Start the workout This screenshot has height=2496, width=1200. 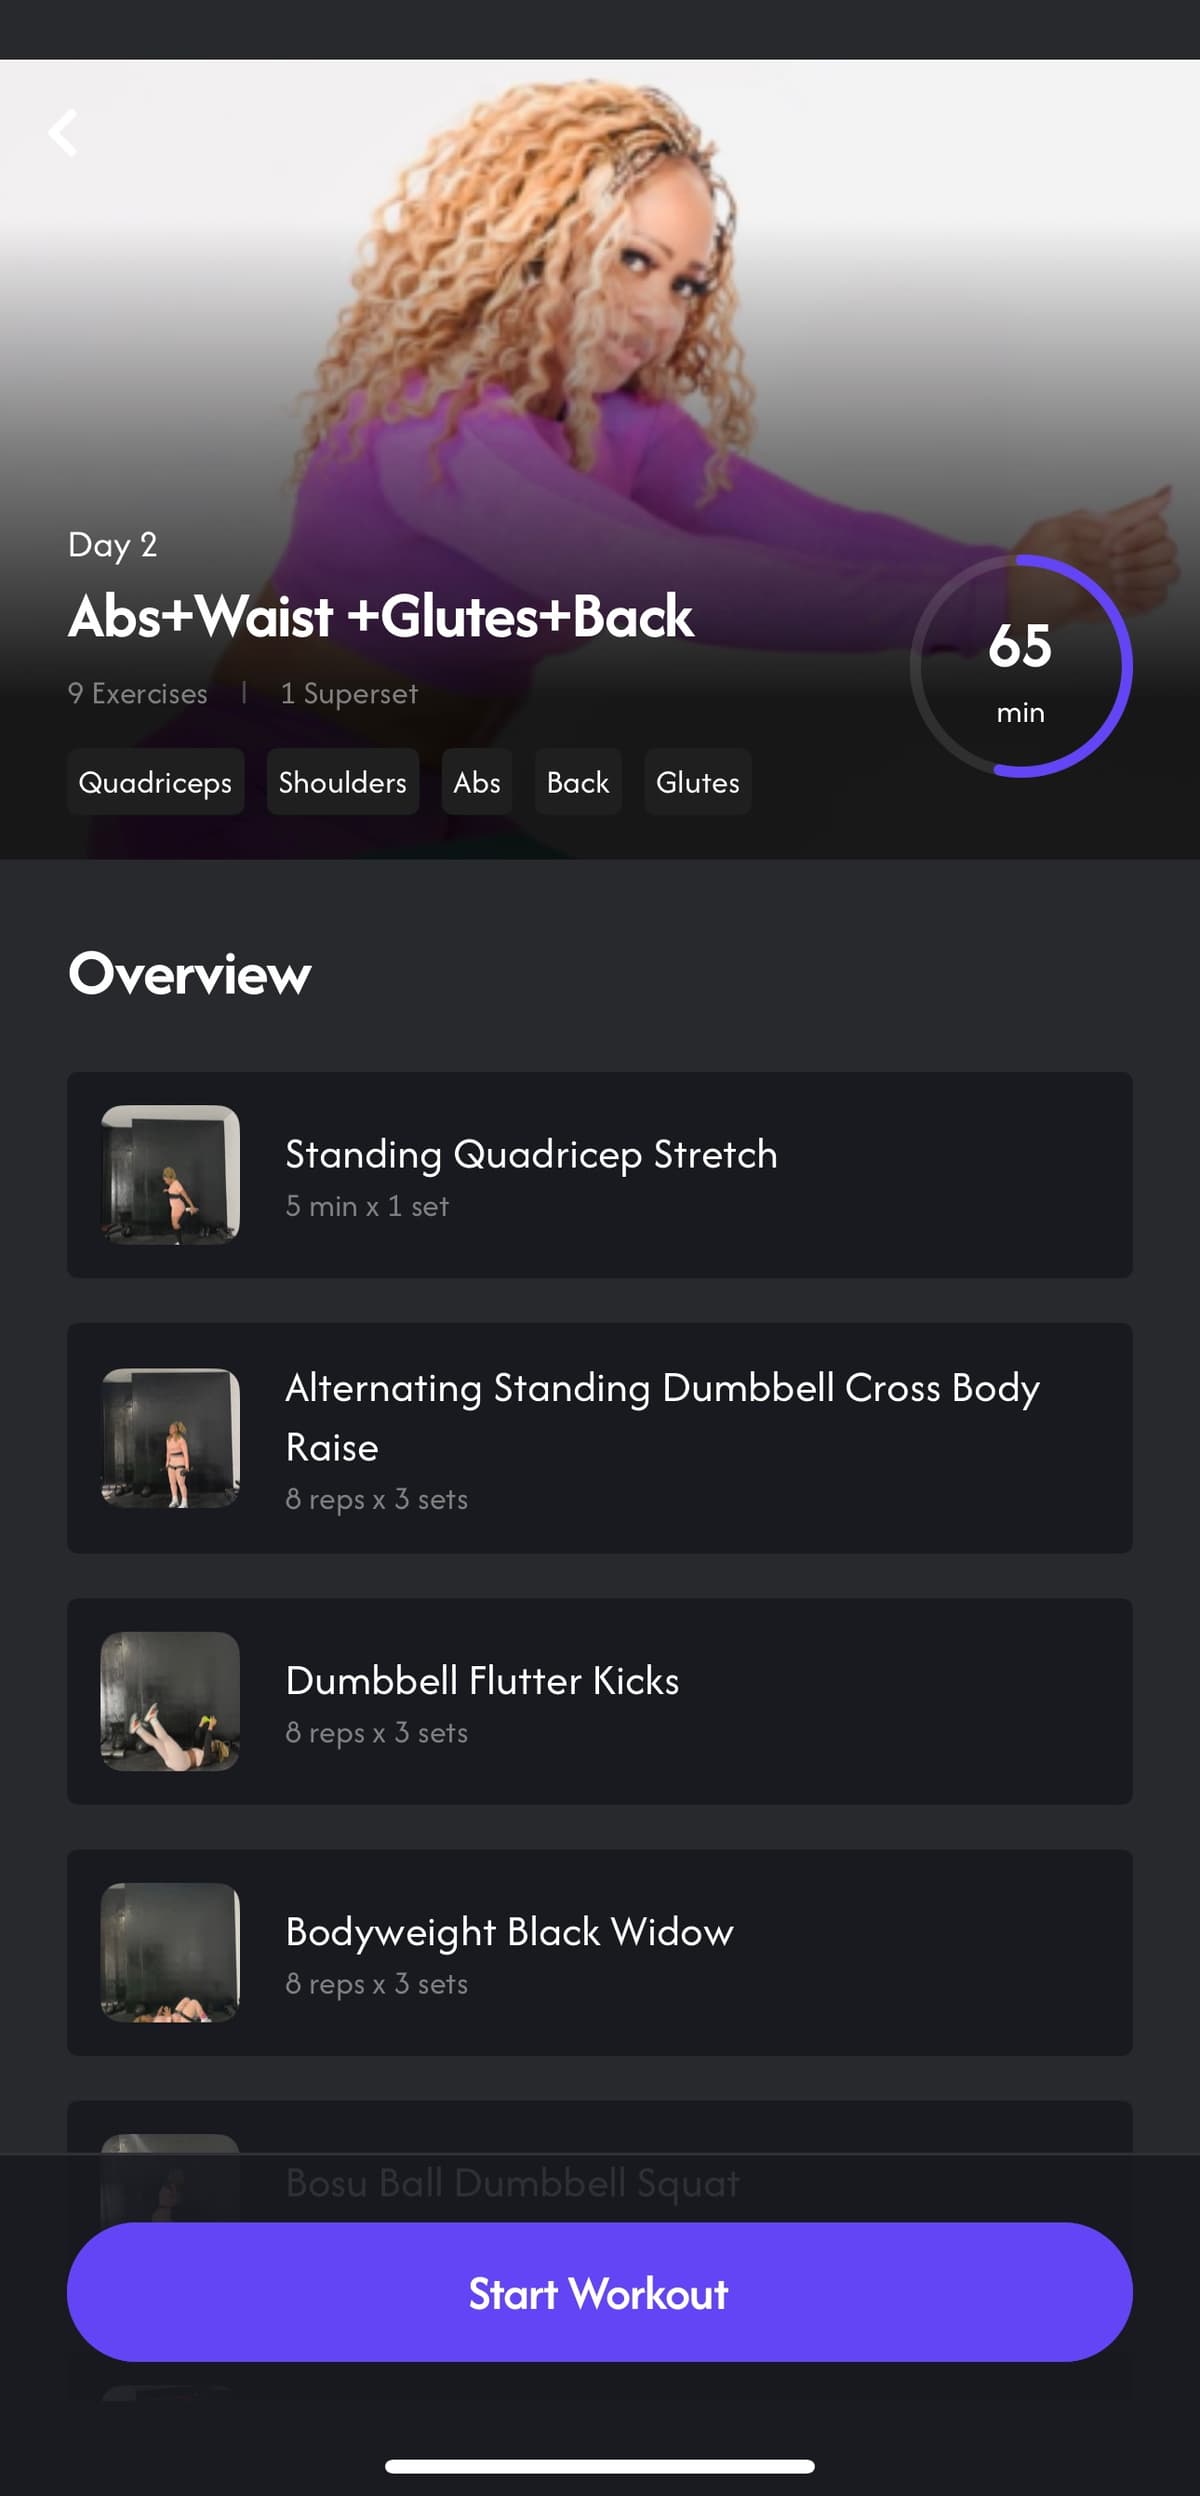coord(600,2293)
